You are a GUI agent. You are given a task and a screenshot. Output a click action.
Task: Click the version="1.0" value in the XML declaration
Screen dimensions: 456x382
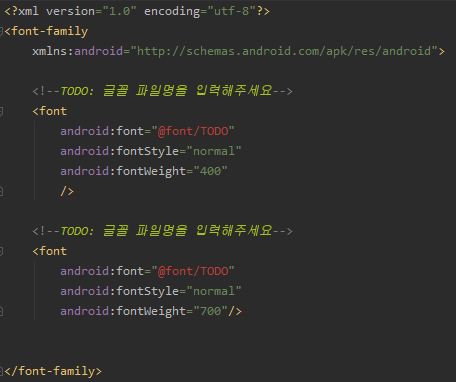click(119, 11)
